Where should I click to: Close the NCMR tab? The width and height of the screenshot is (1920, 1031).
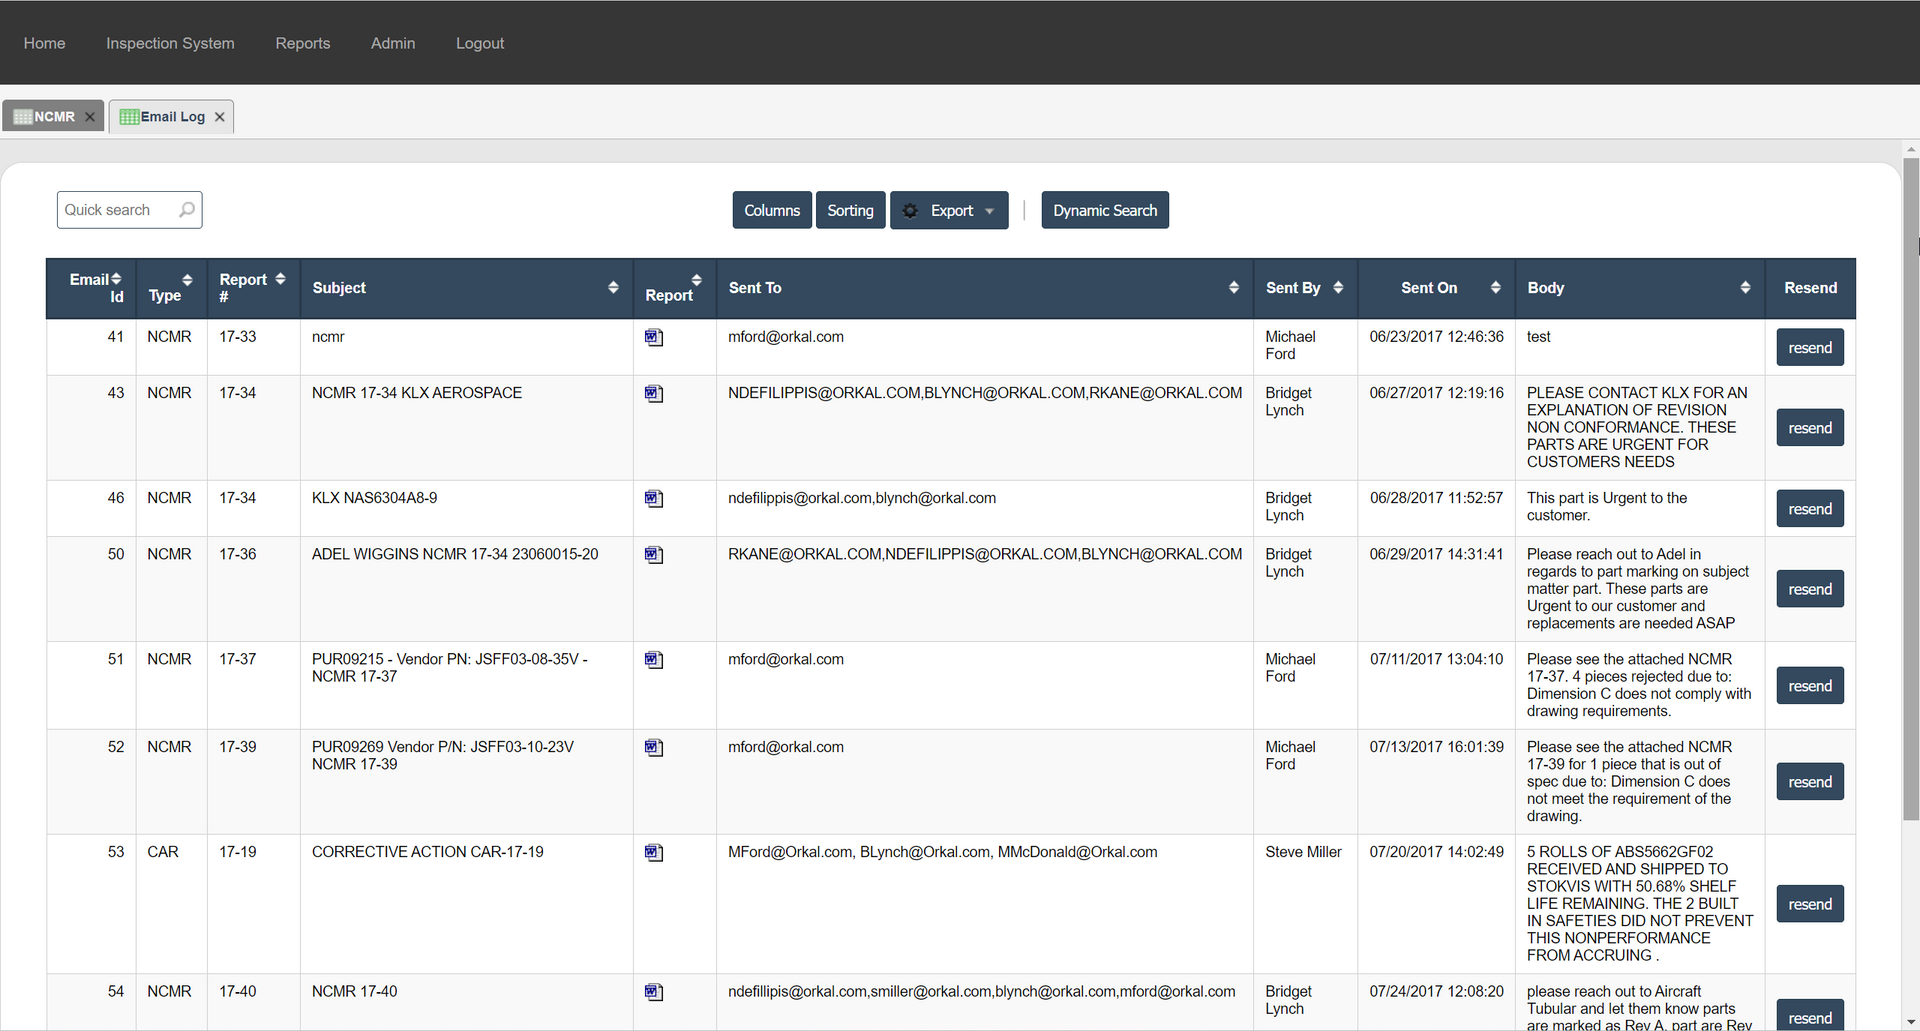pos(90,117)
